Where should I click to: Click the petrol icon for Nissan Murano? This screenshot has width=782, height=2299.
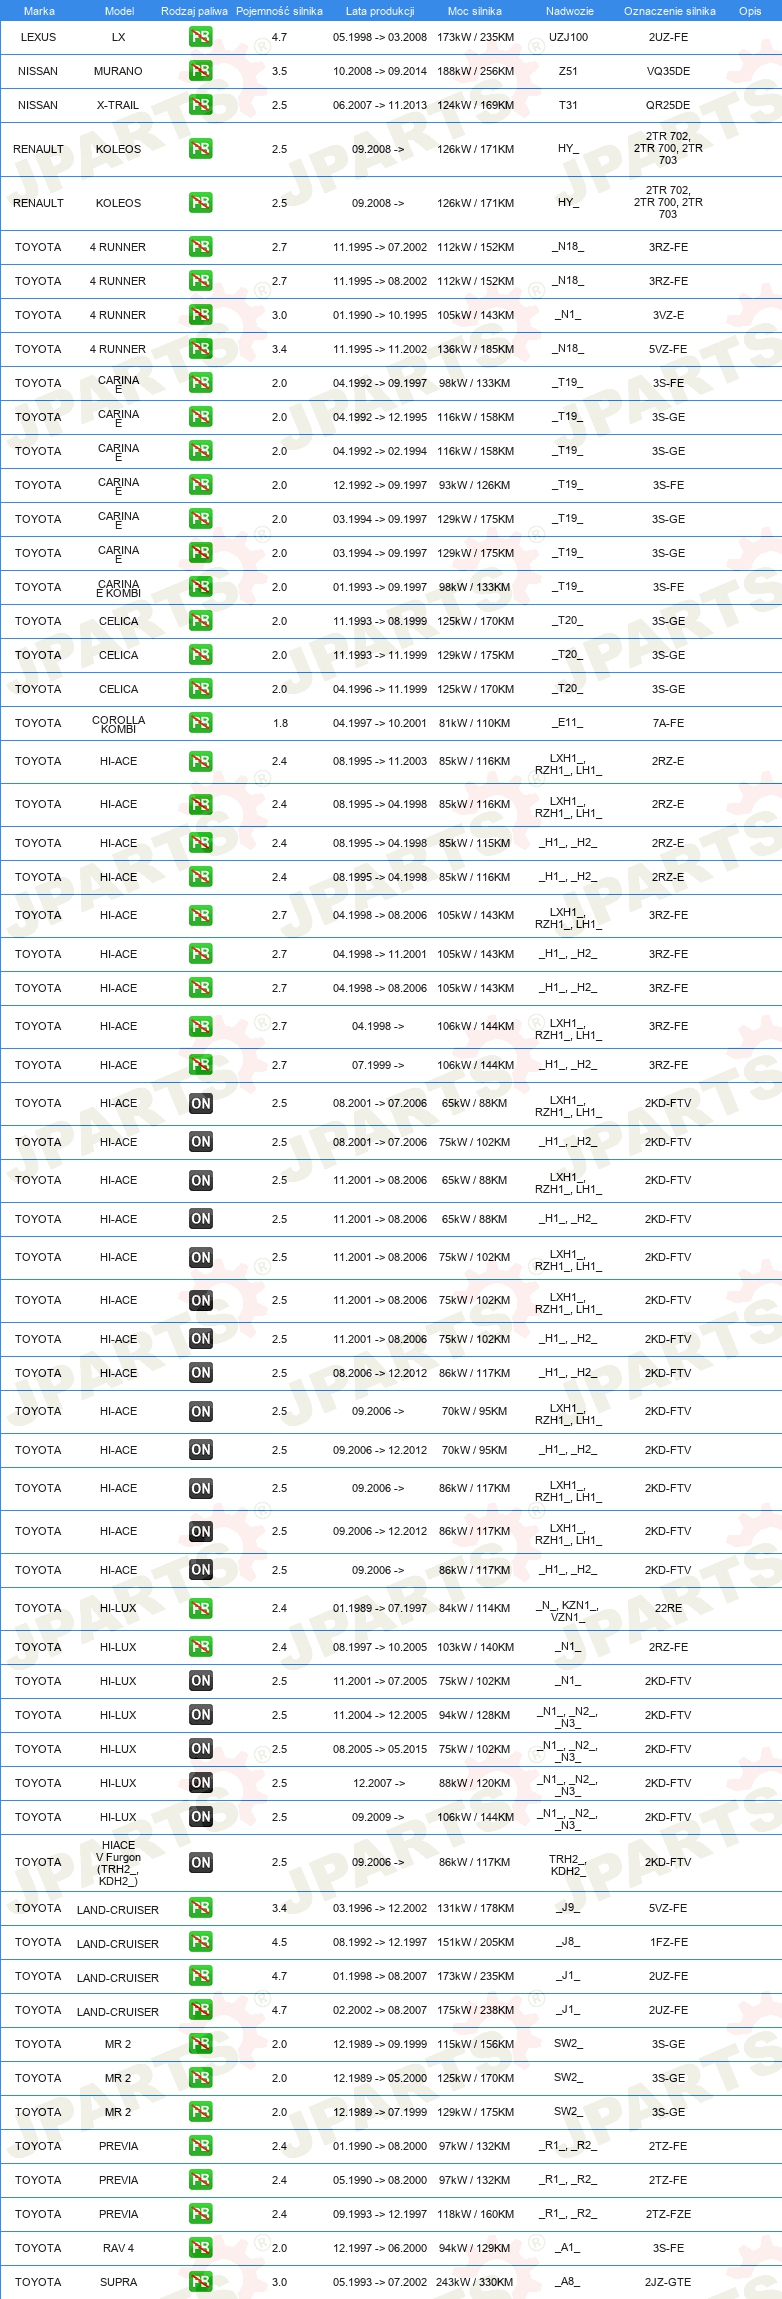click(x=201, y=71)
